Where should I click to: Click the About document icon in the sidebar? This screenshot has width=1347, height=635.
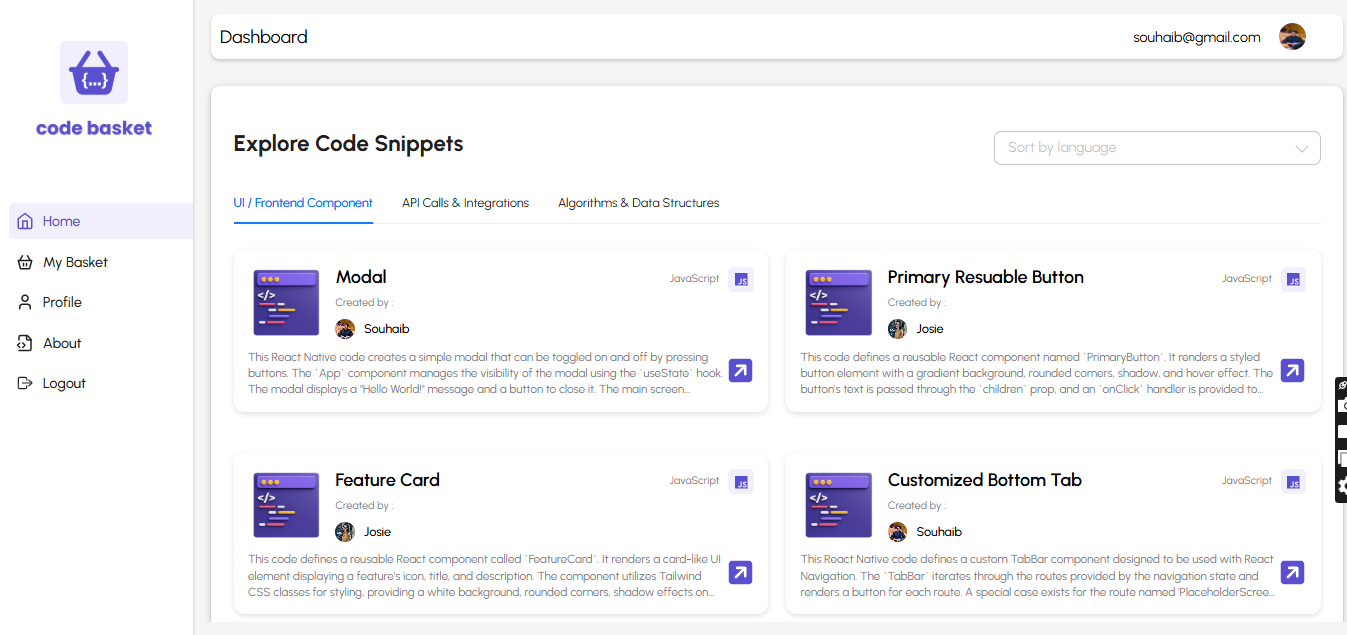[x=25, y=342]
